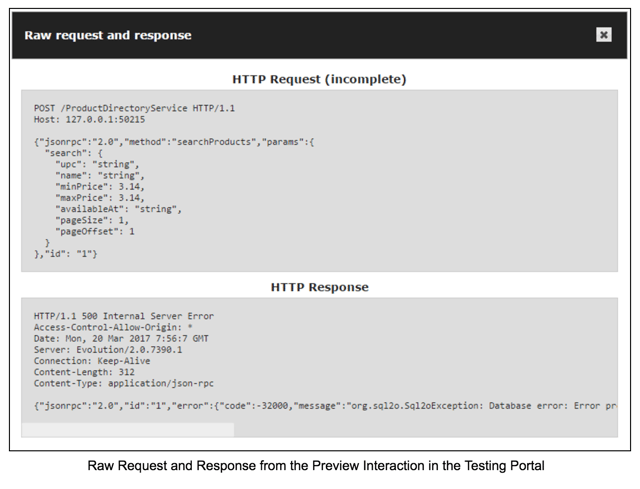Click the '"name": "string",' line

(x=100, y=176)
